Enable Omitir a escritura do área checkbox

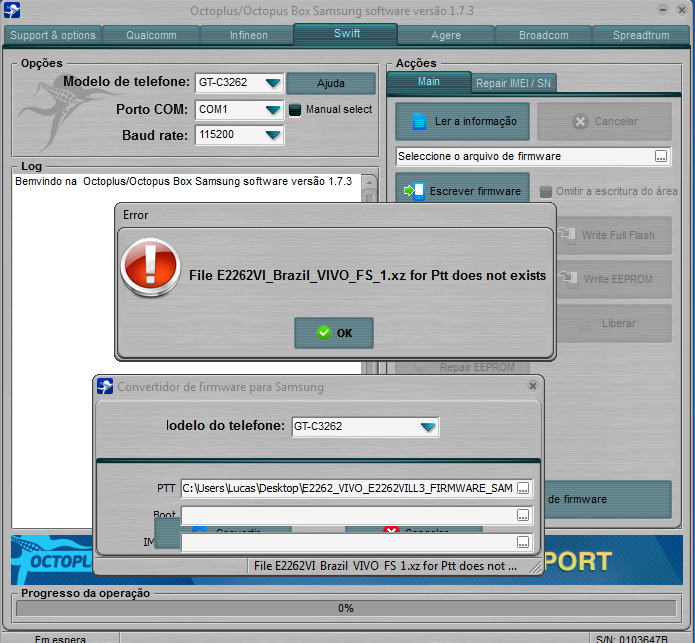click(546, 191)
